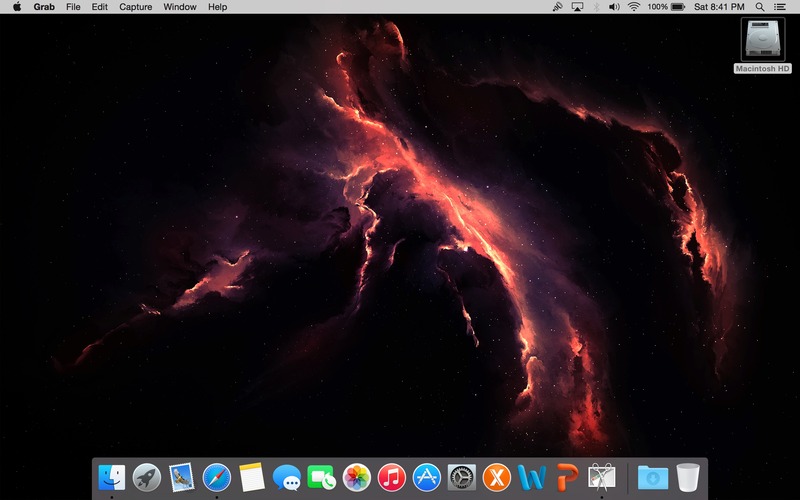Click the volume speaker icon in menu bar

(614, 7)
